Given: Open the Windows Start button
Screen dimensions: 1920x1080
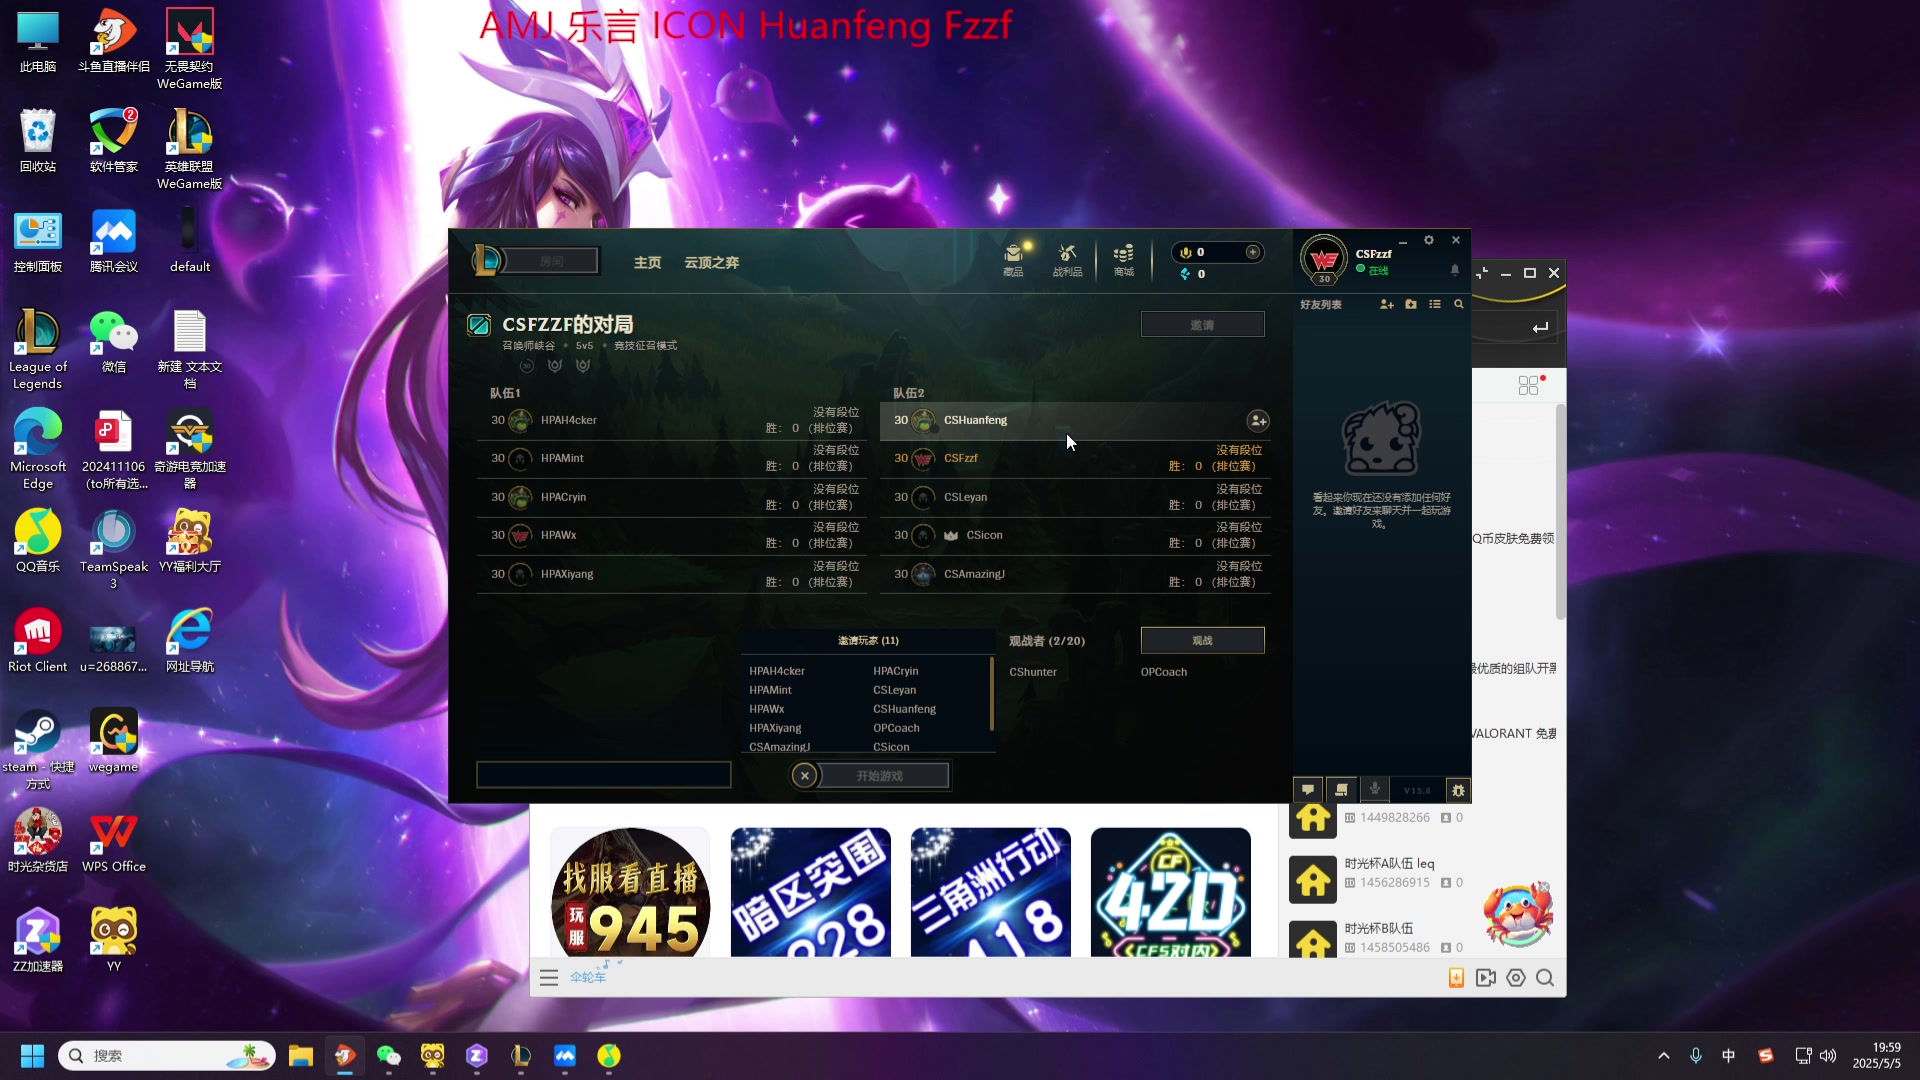Looking at the screenshot, I should tap(33, 1056).
